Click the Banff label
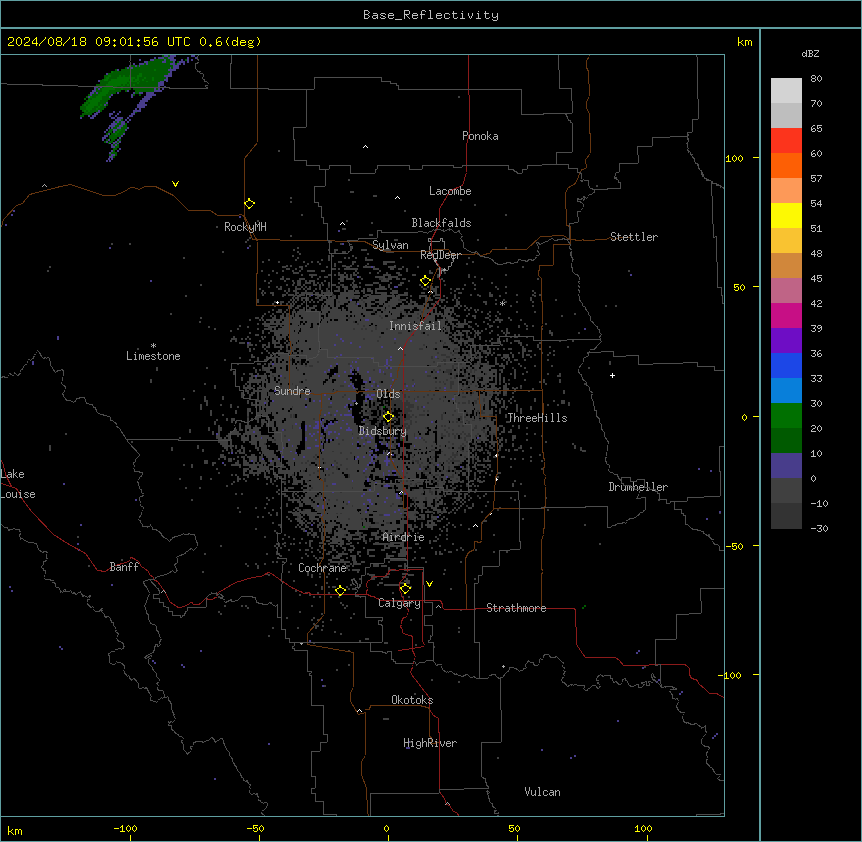 (x=124, y=567)
